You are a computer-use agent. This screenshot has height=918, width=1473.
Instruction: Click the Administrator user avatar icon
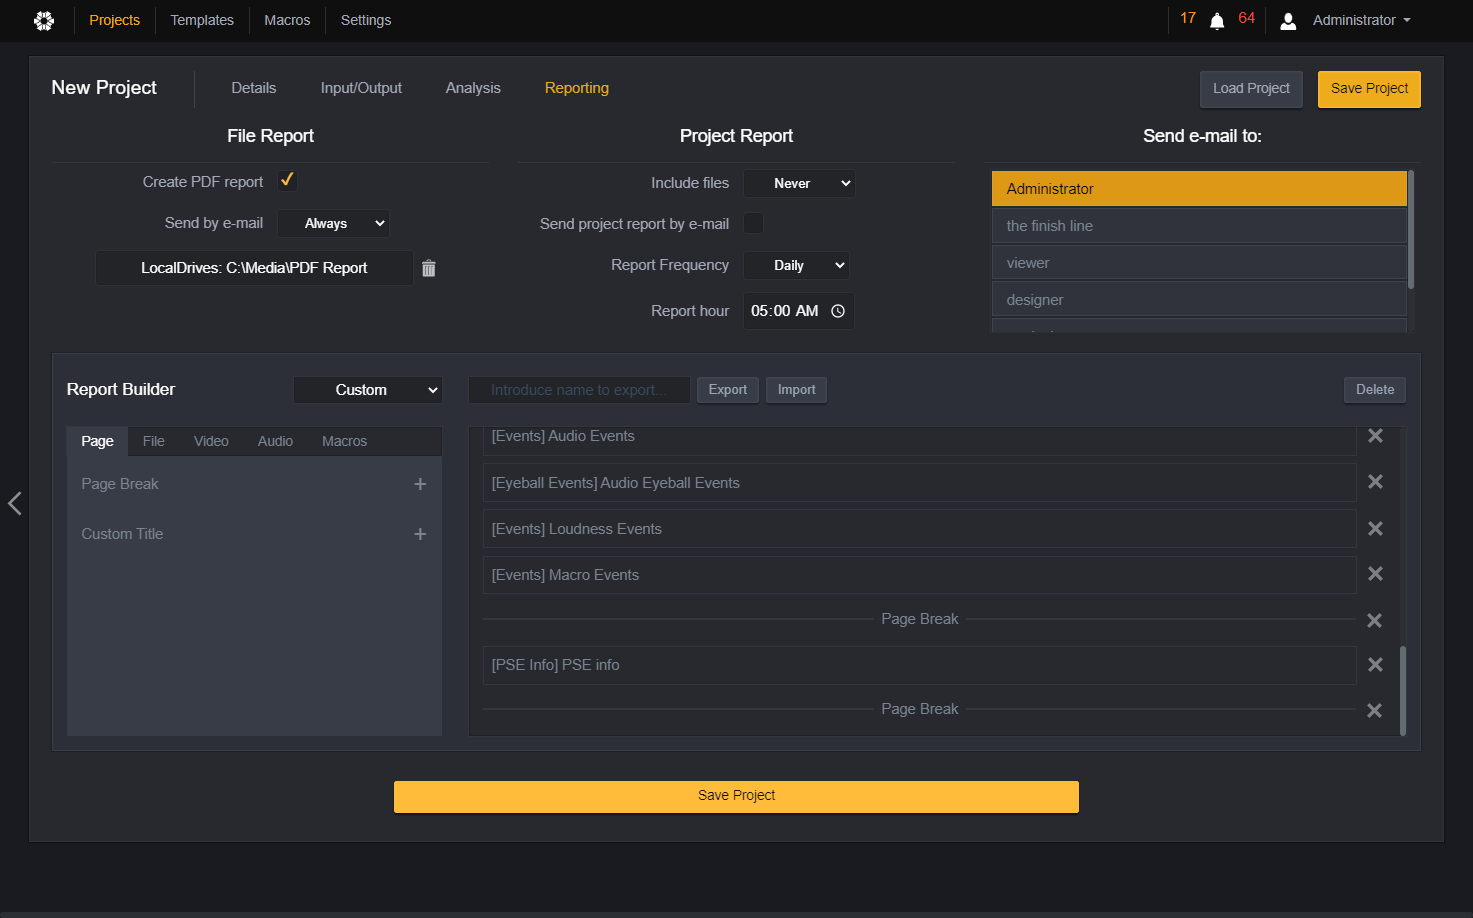click(1288, 21)
